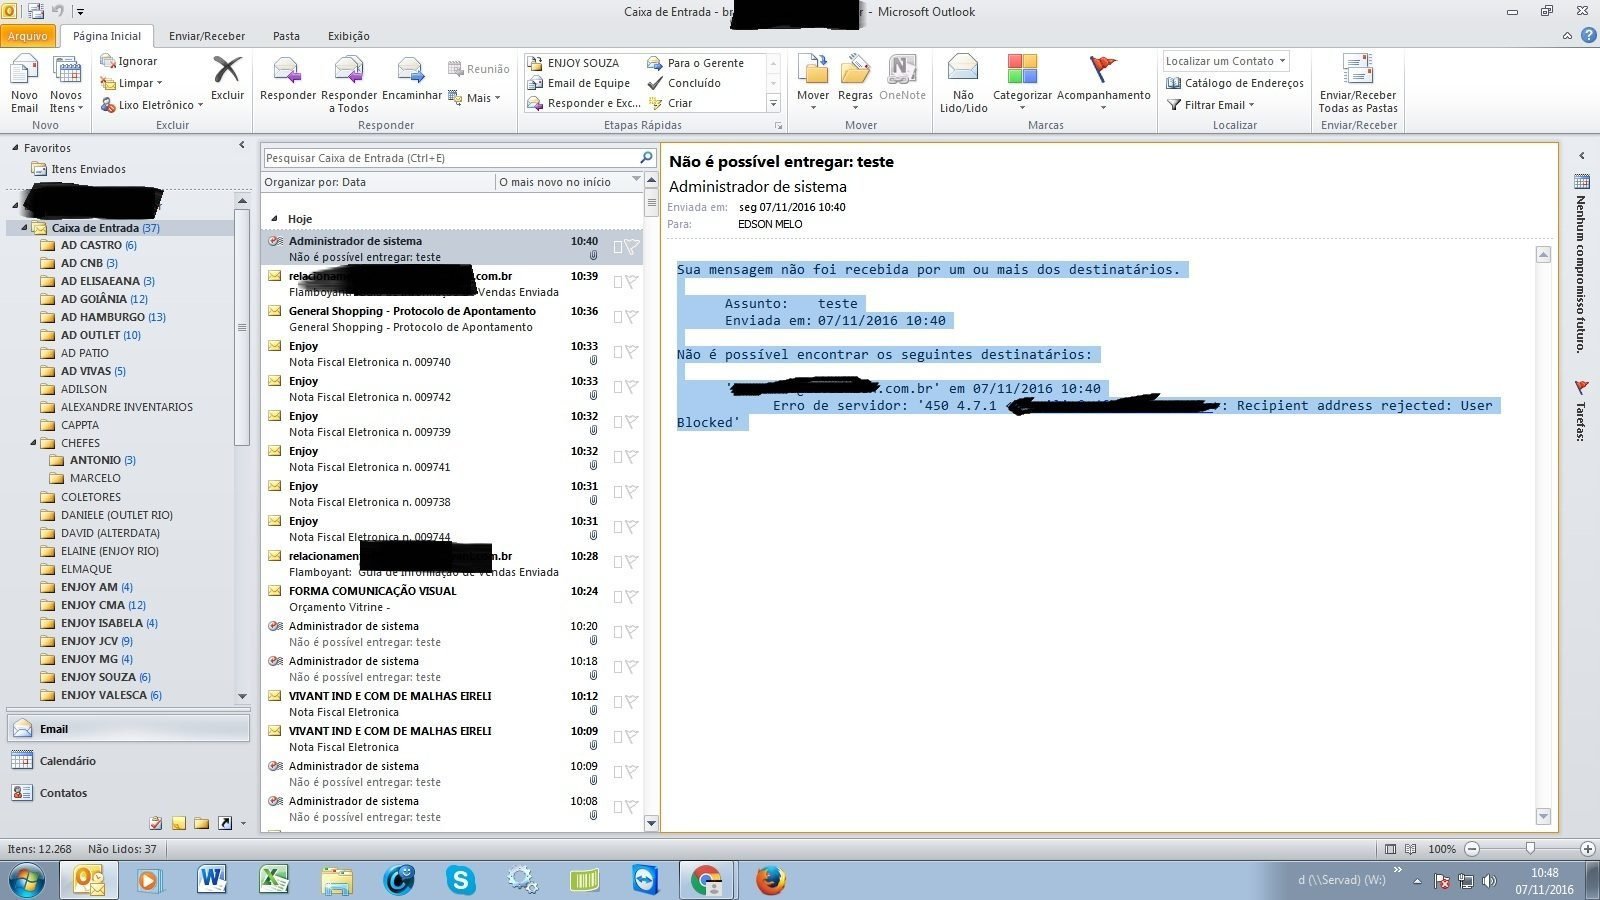Open the Limpar dropdown
Image resolution: width=1600 pixels, height=900 pixels.
point(132,83)
